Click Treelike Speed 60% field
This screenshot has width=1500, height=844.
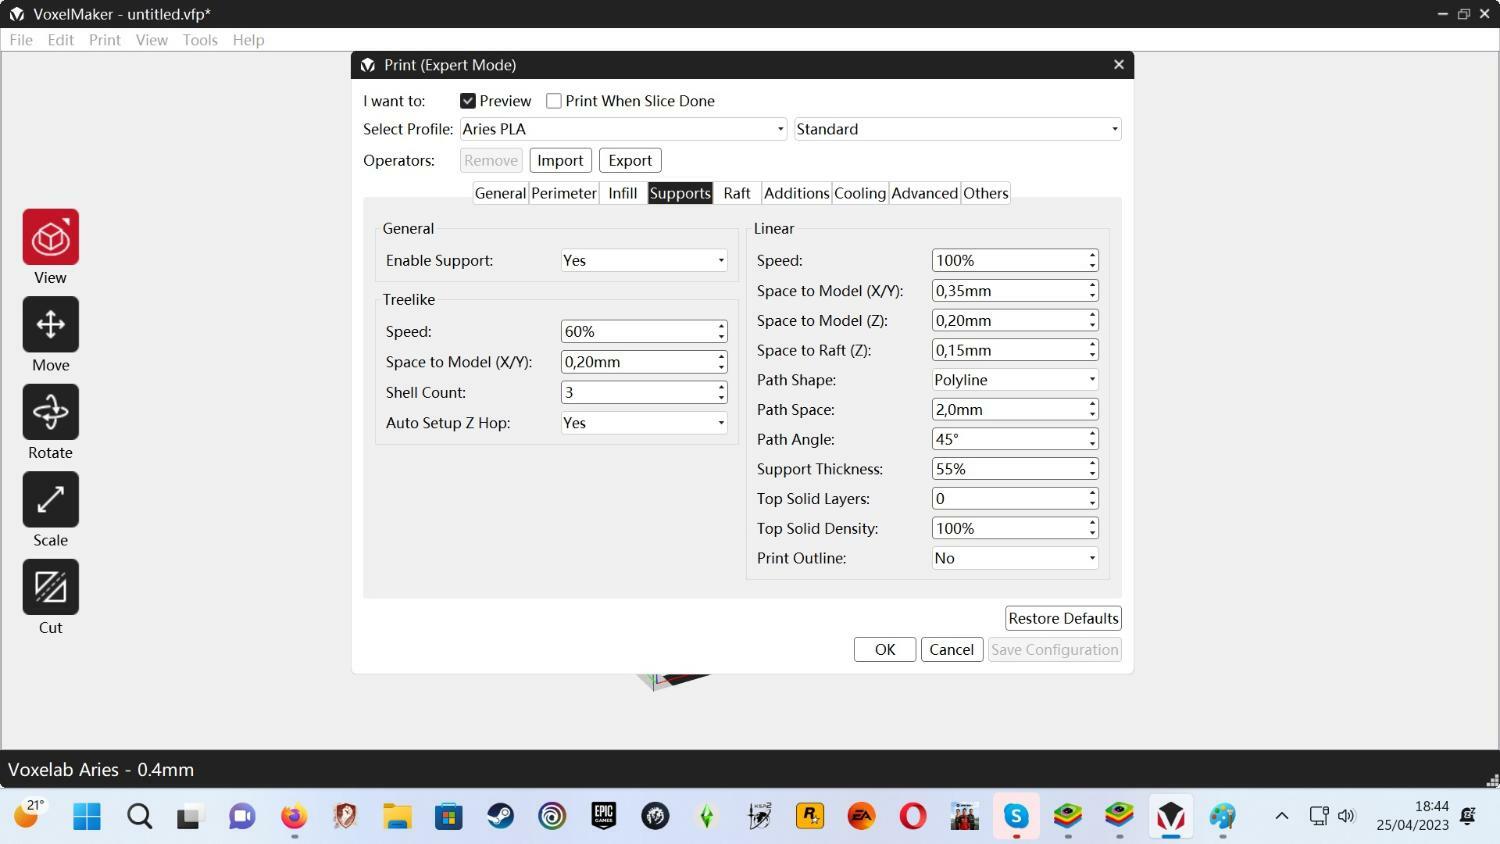(644, 331)
